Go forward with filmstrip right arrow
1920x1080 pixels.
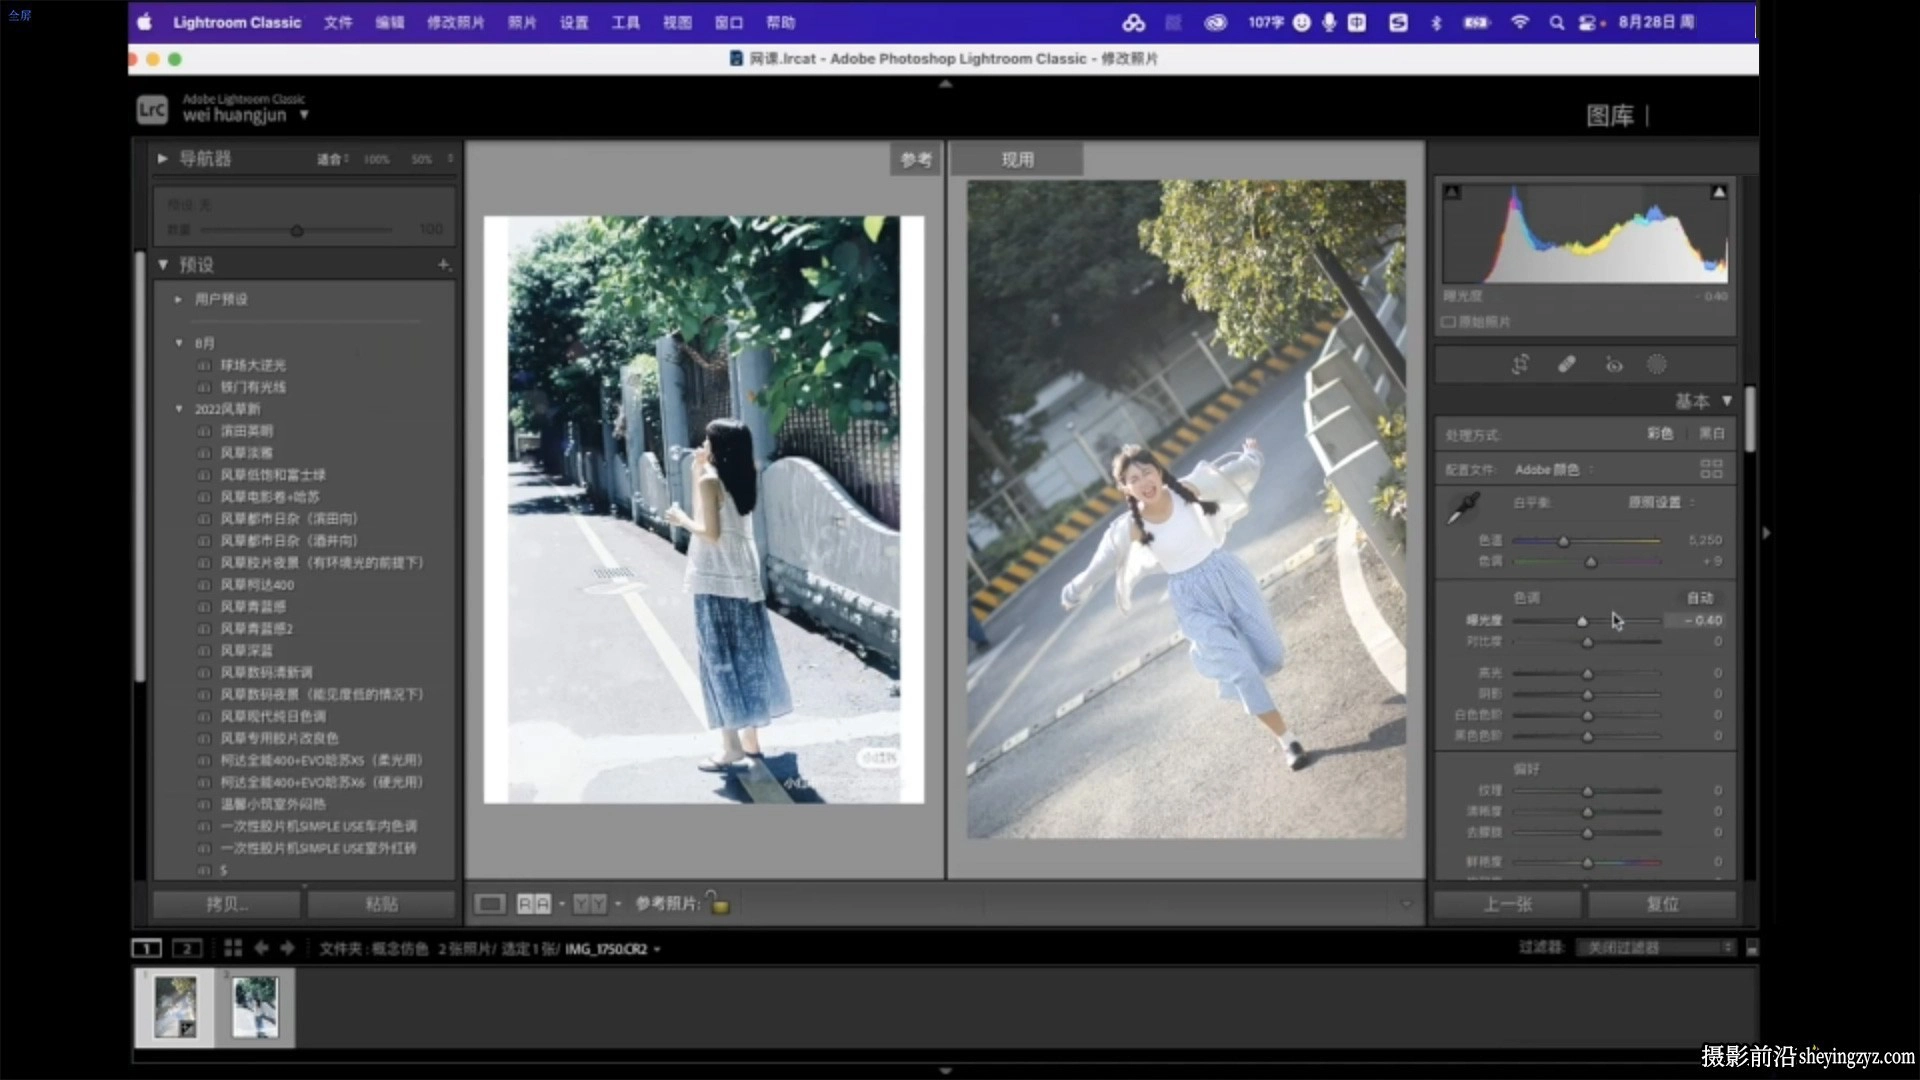tap(288, 947)
